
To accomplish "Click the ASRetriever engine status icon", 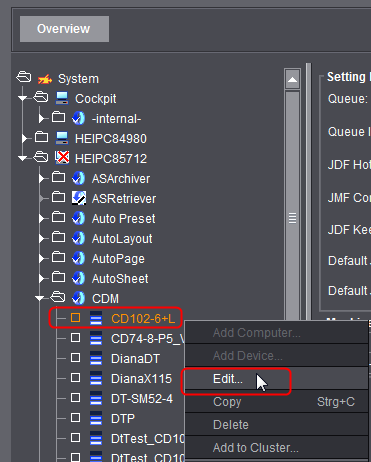I will (x=79, y=198).
